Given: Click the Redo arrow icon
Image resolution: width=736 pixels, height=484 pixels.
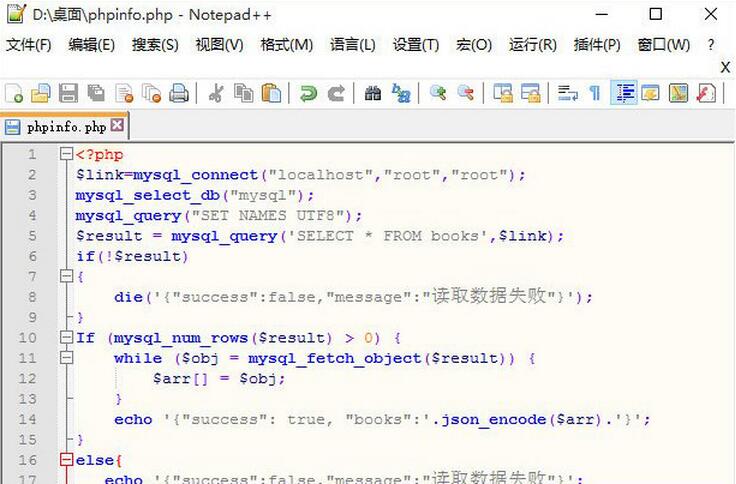Looking at the screenshot, I should click(337, 93).
